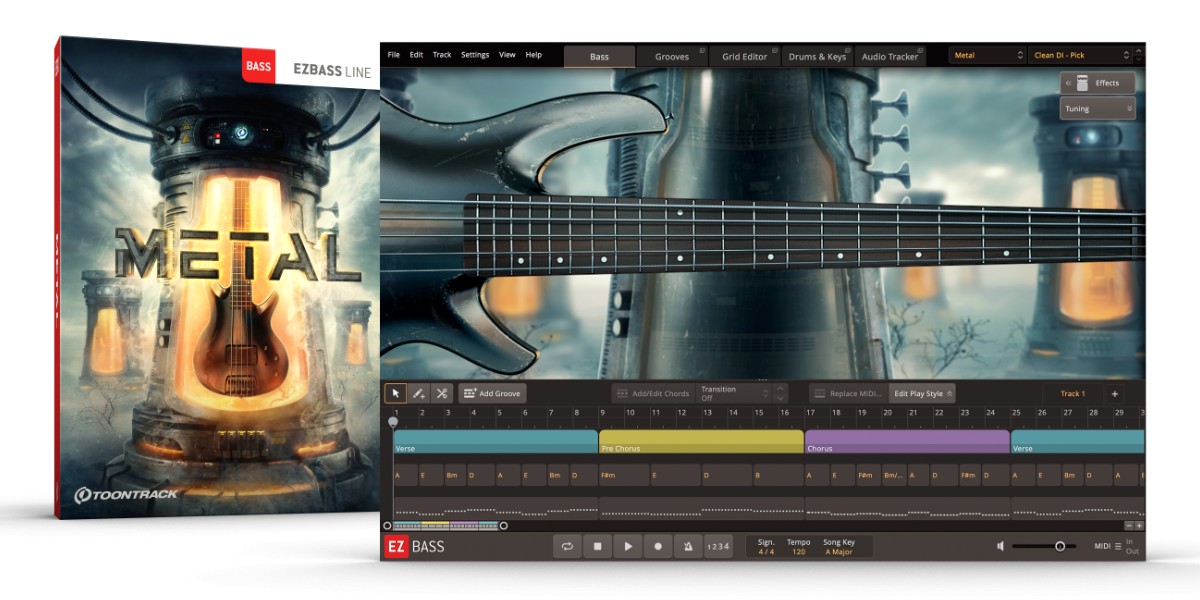Click the B chord under Pre Chorus
1200x600 pixels.
click(778, 476)
